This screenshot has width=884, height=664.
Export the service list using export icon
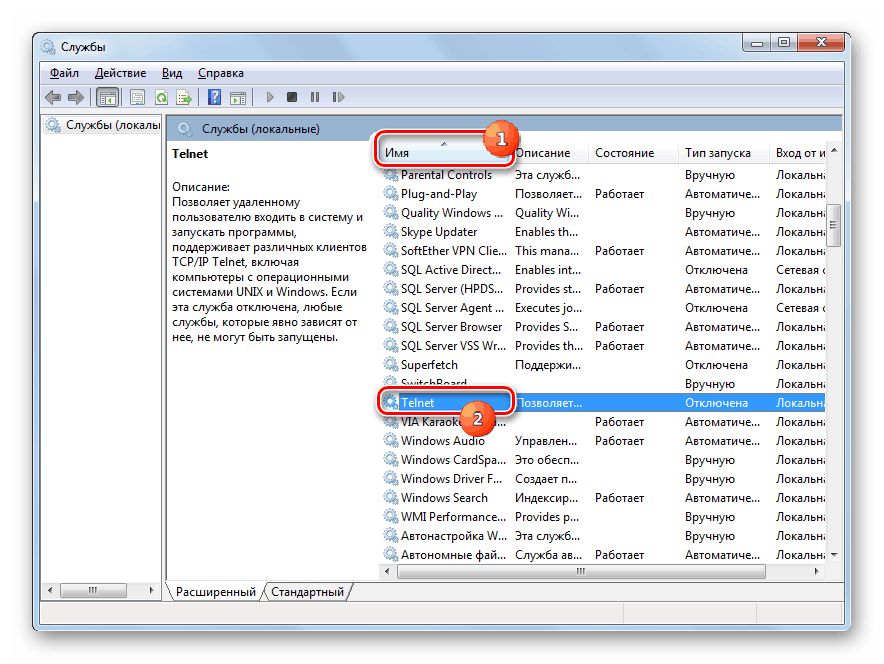click(x=185, y=97)
